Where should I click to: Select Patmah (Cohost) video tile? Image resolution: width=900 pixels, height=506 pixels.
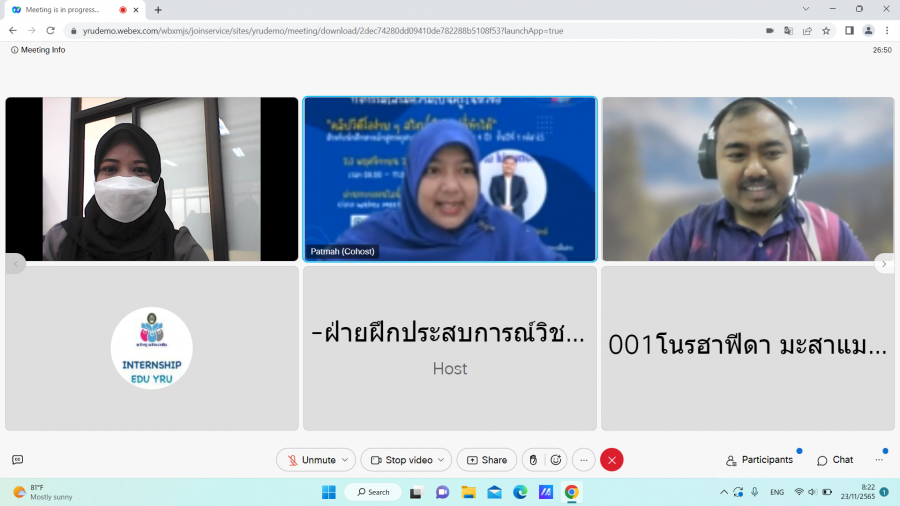click(x=450, y=179)
